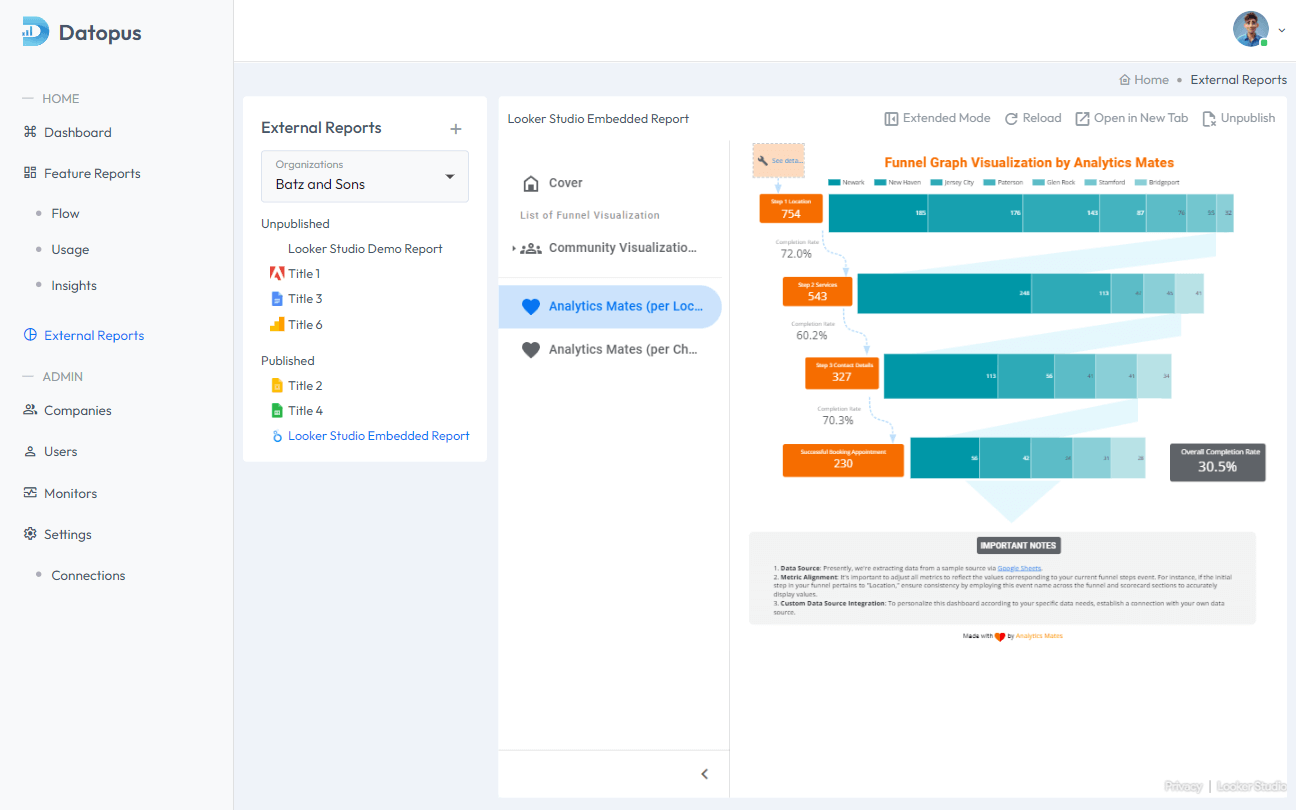Click the Google Sheets icon beside Title 4
Screen dimensions: 1296x810
coord(277,410)
